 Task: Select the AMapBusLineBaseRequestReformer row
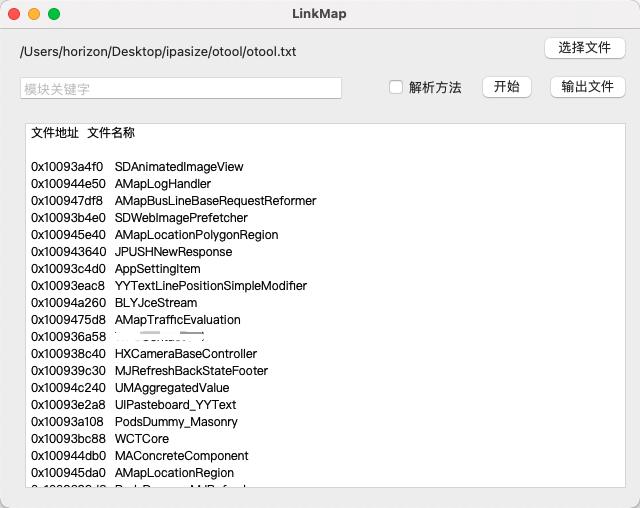point(173,201)
